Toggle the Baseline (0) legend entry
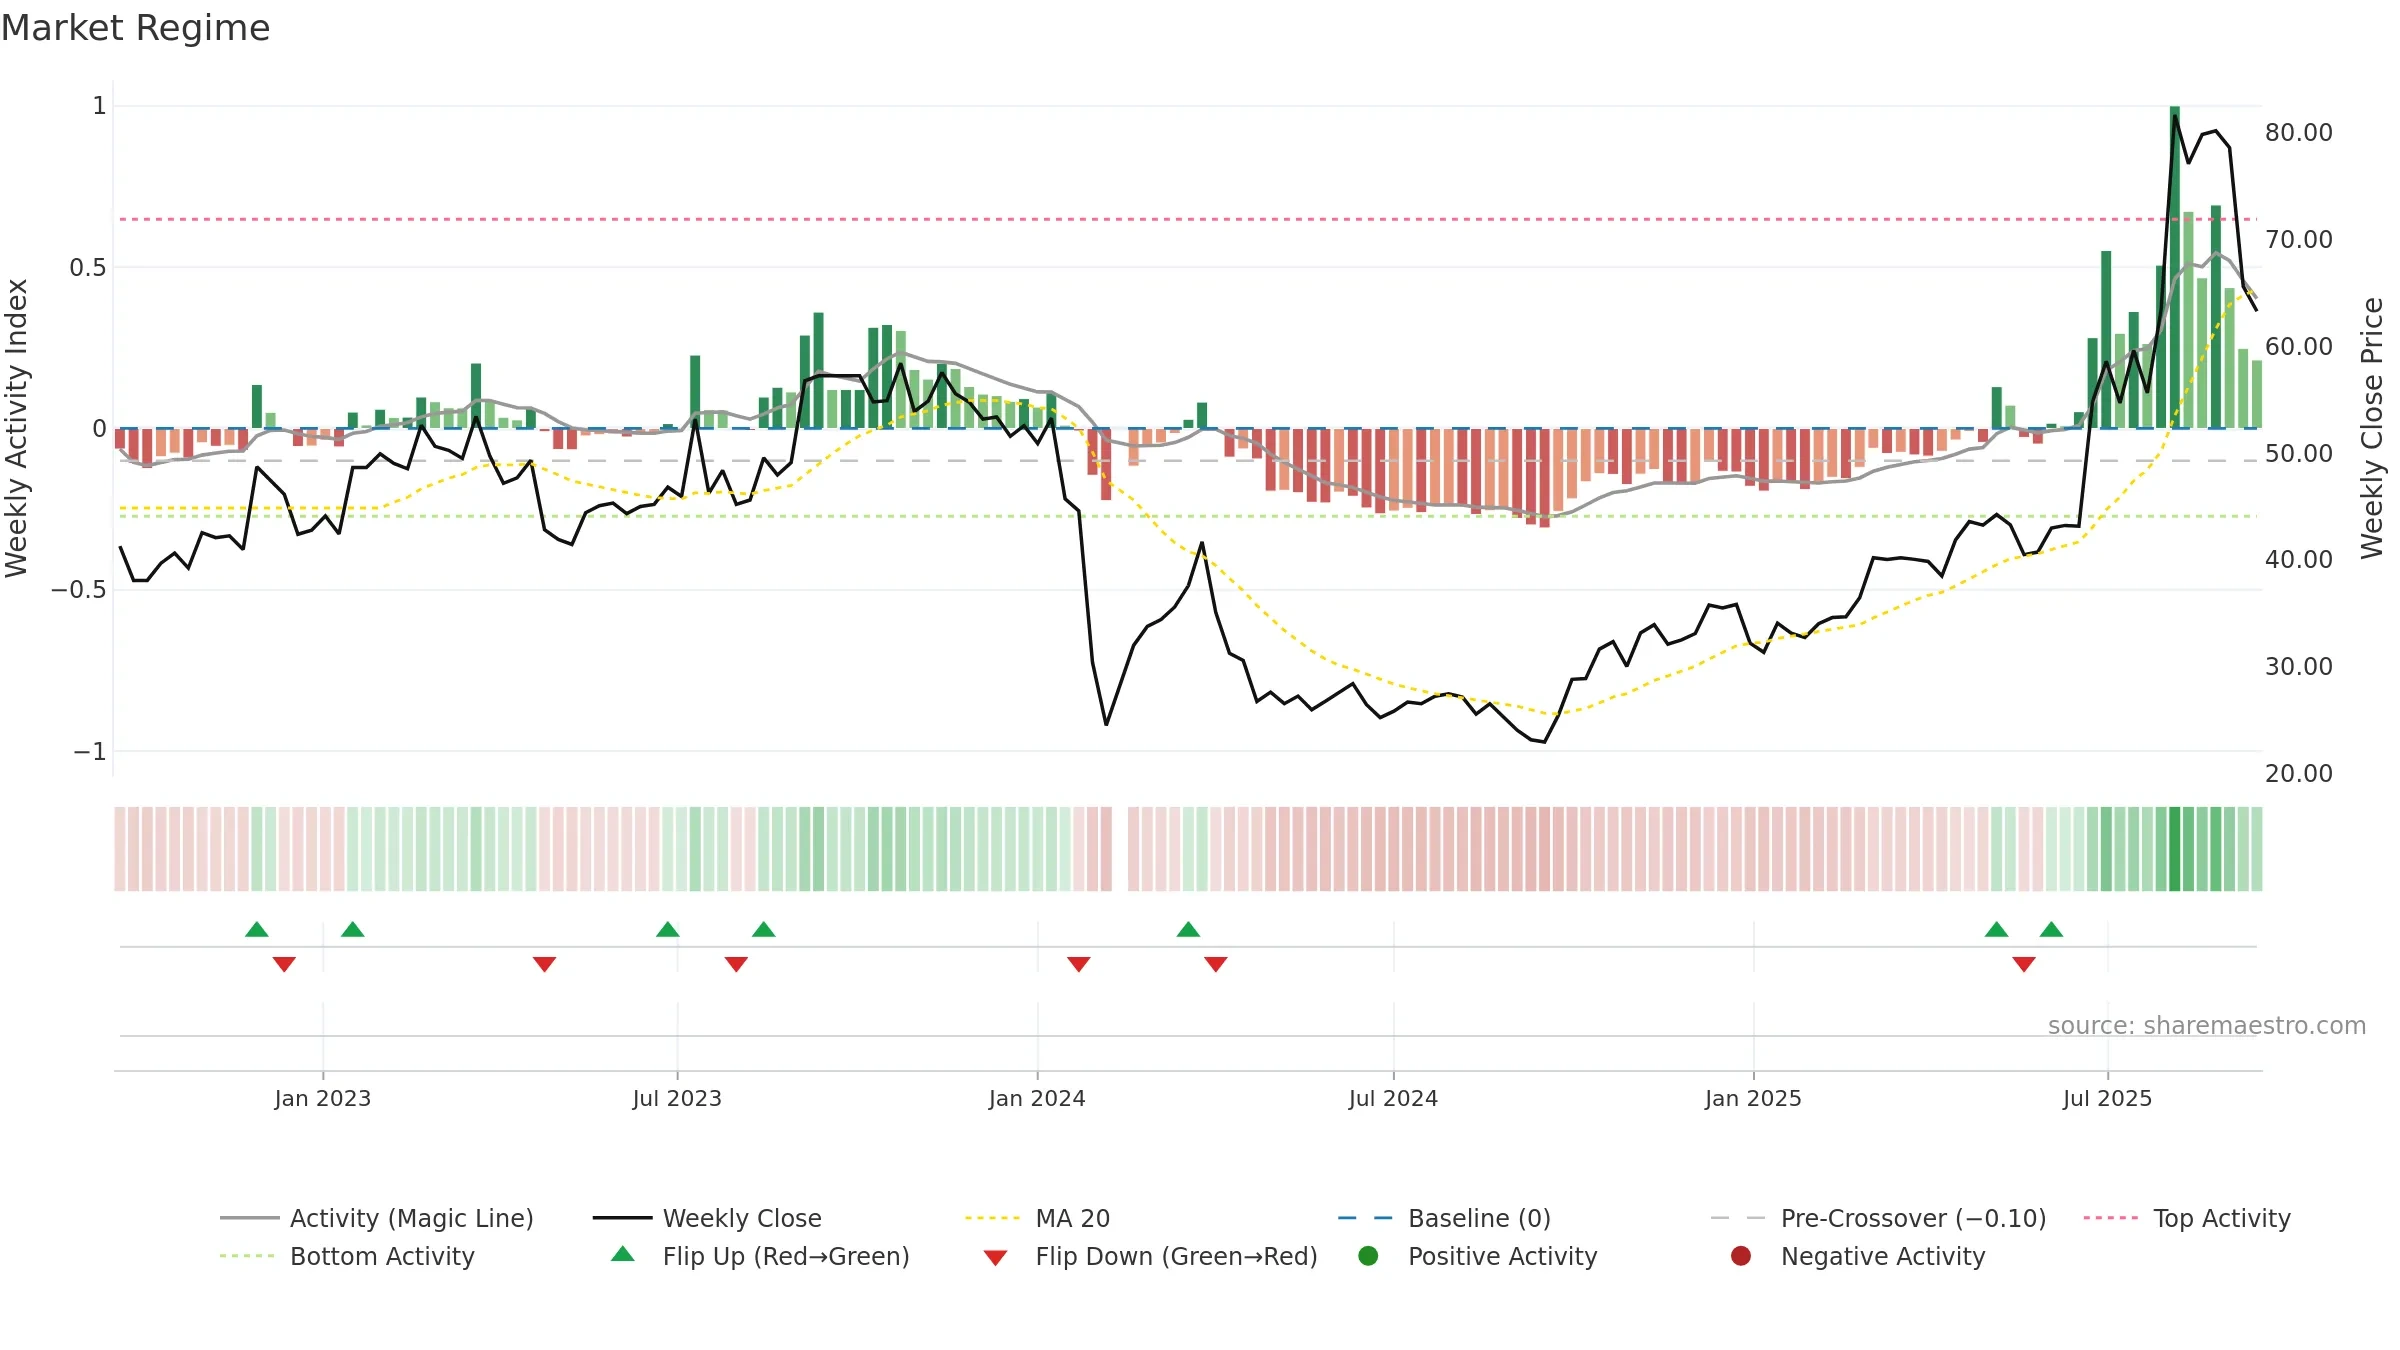This screenshot has height=1350, width=2400. [x=1444, y=1218]
